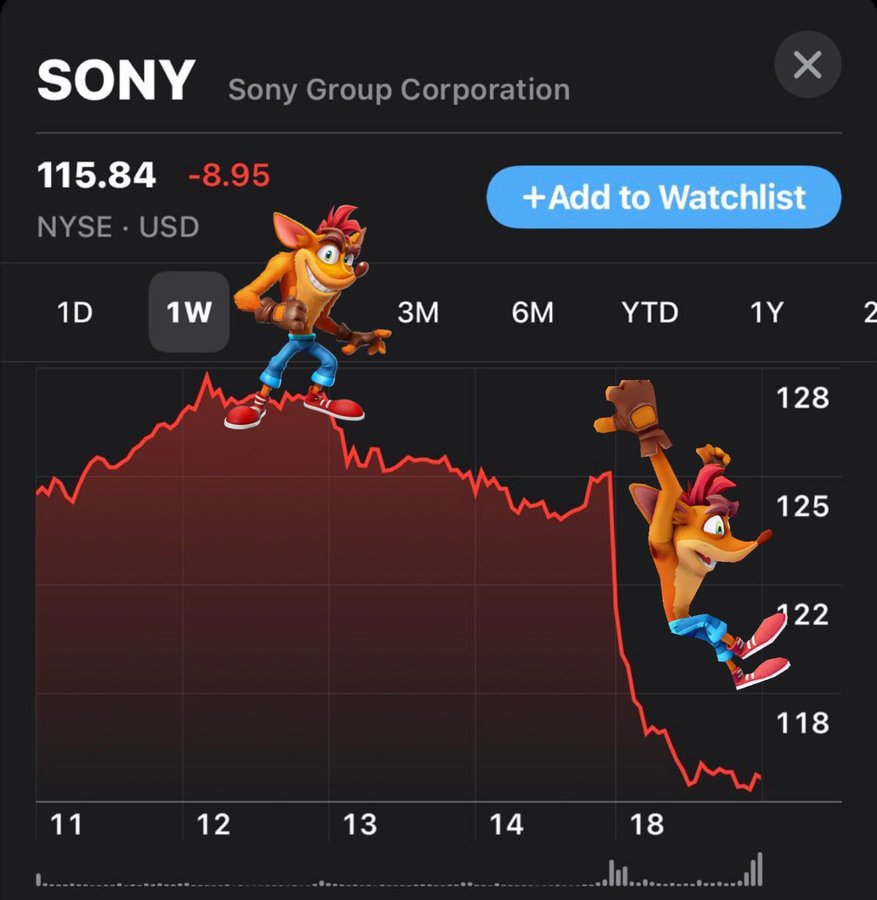Screen dimensions: 877x900
Task: Show the YTD chart range
Action: click(x=650, y=313)
